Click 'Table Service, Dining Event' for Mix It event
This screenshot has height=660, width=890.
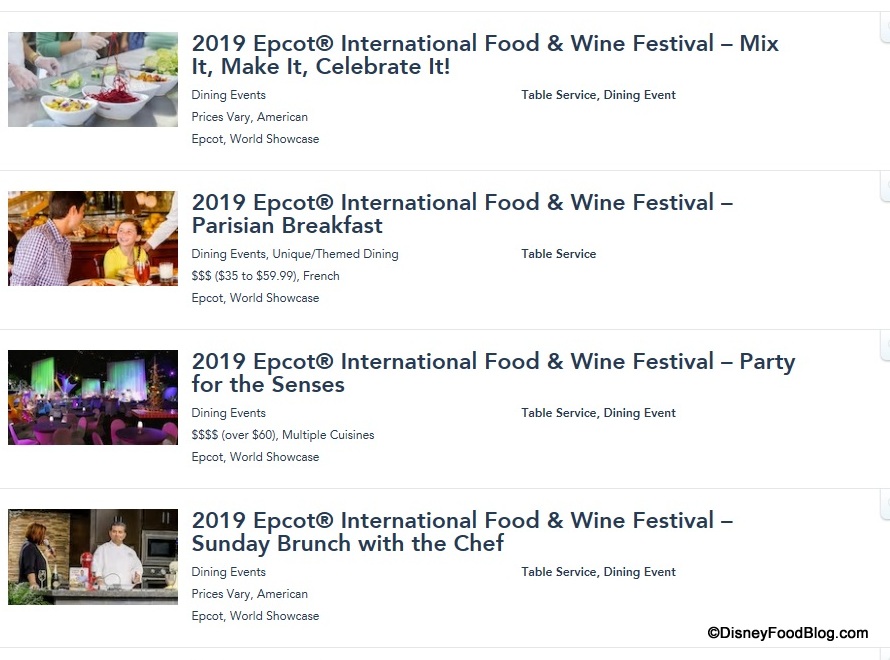598,95
